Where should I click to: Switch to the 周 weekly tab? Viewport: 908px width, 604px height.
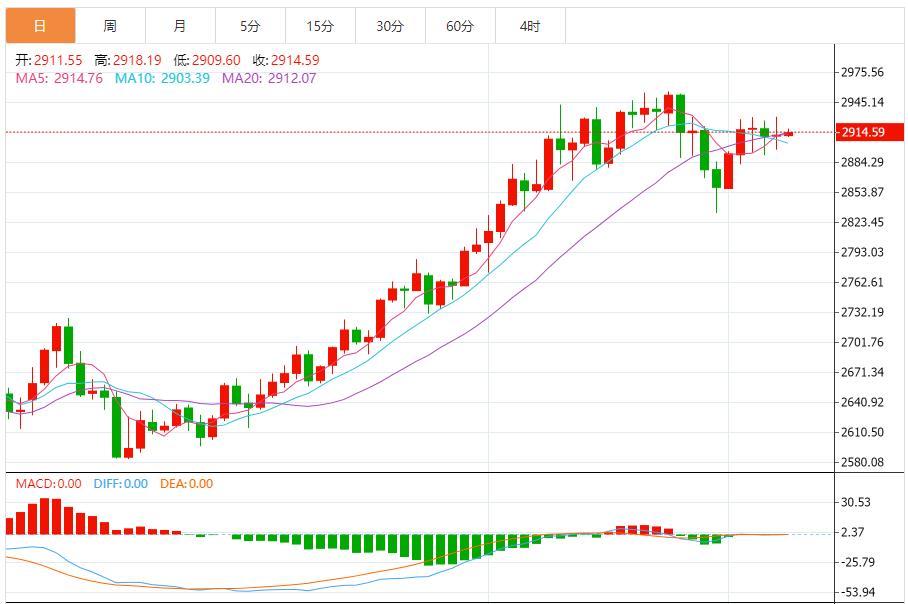click(110, 26)
